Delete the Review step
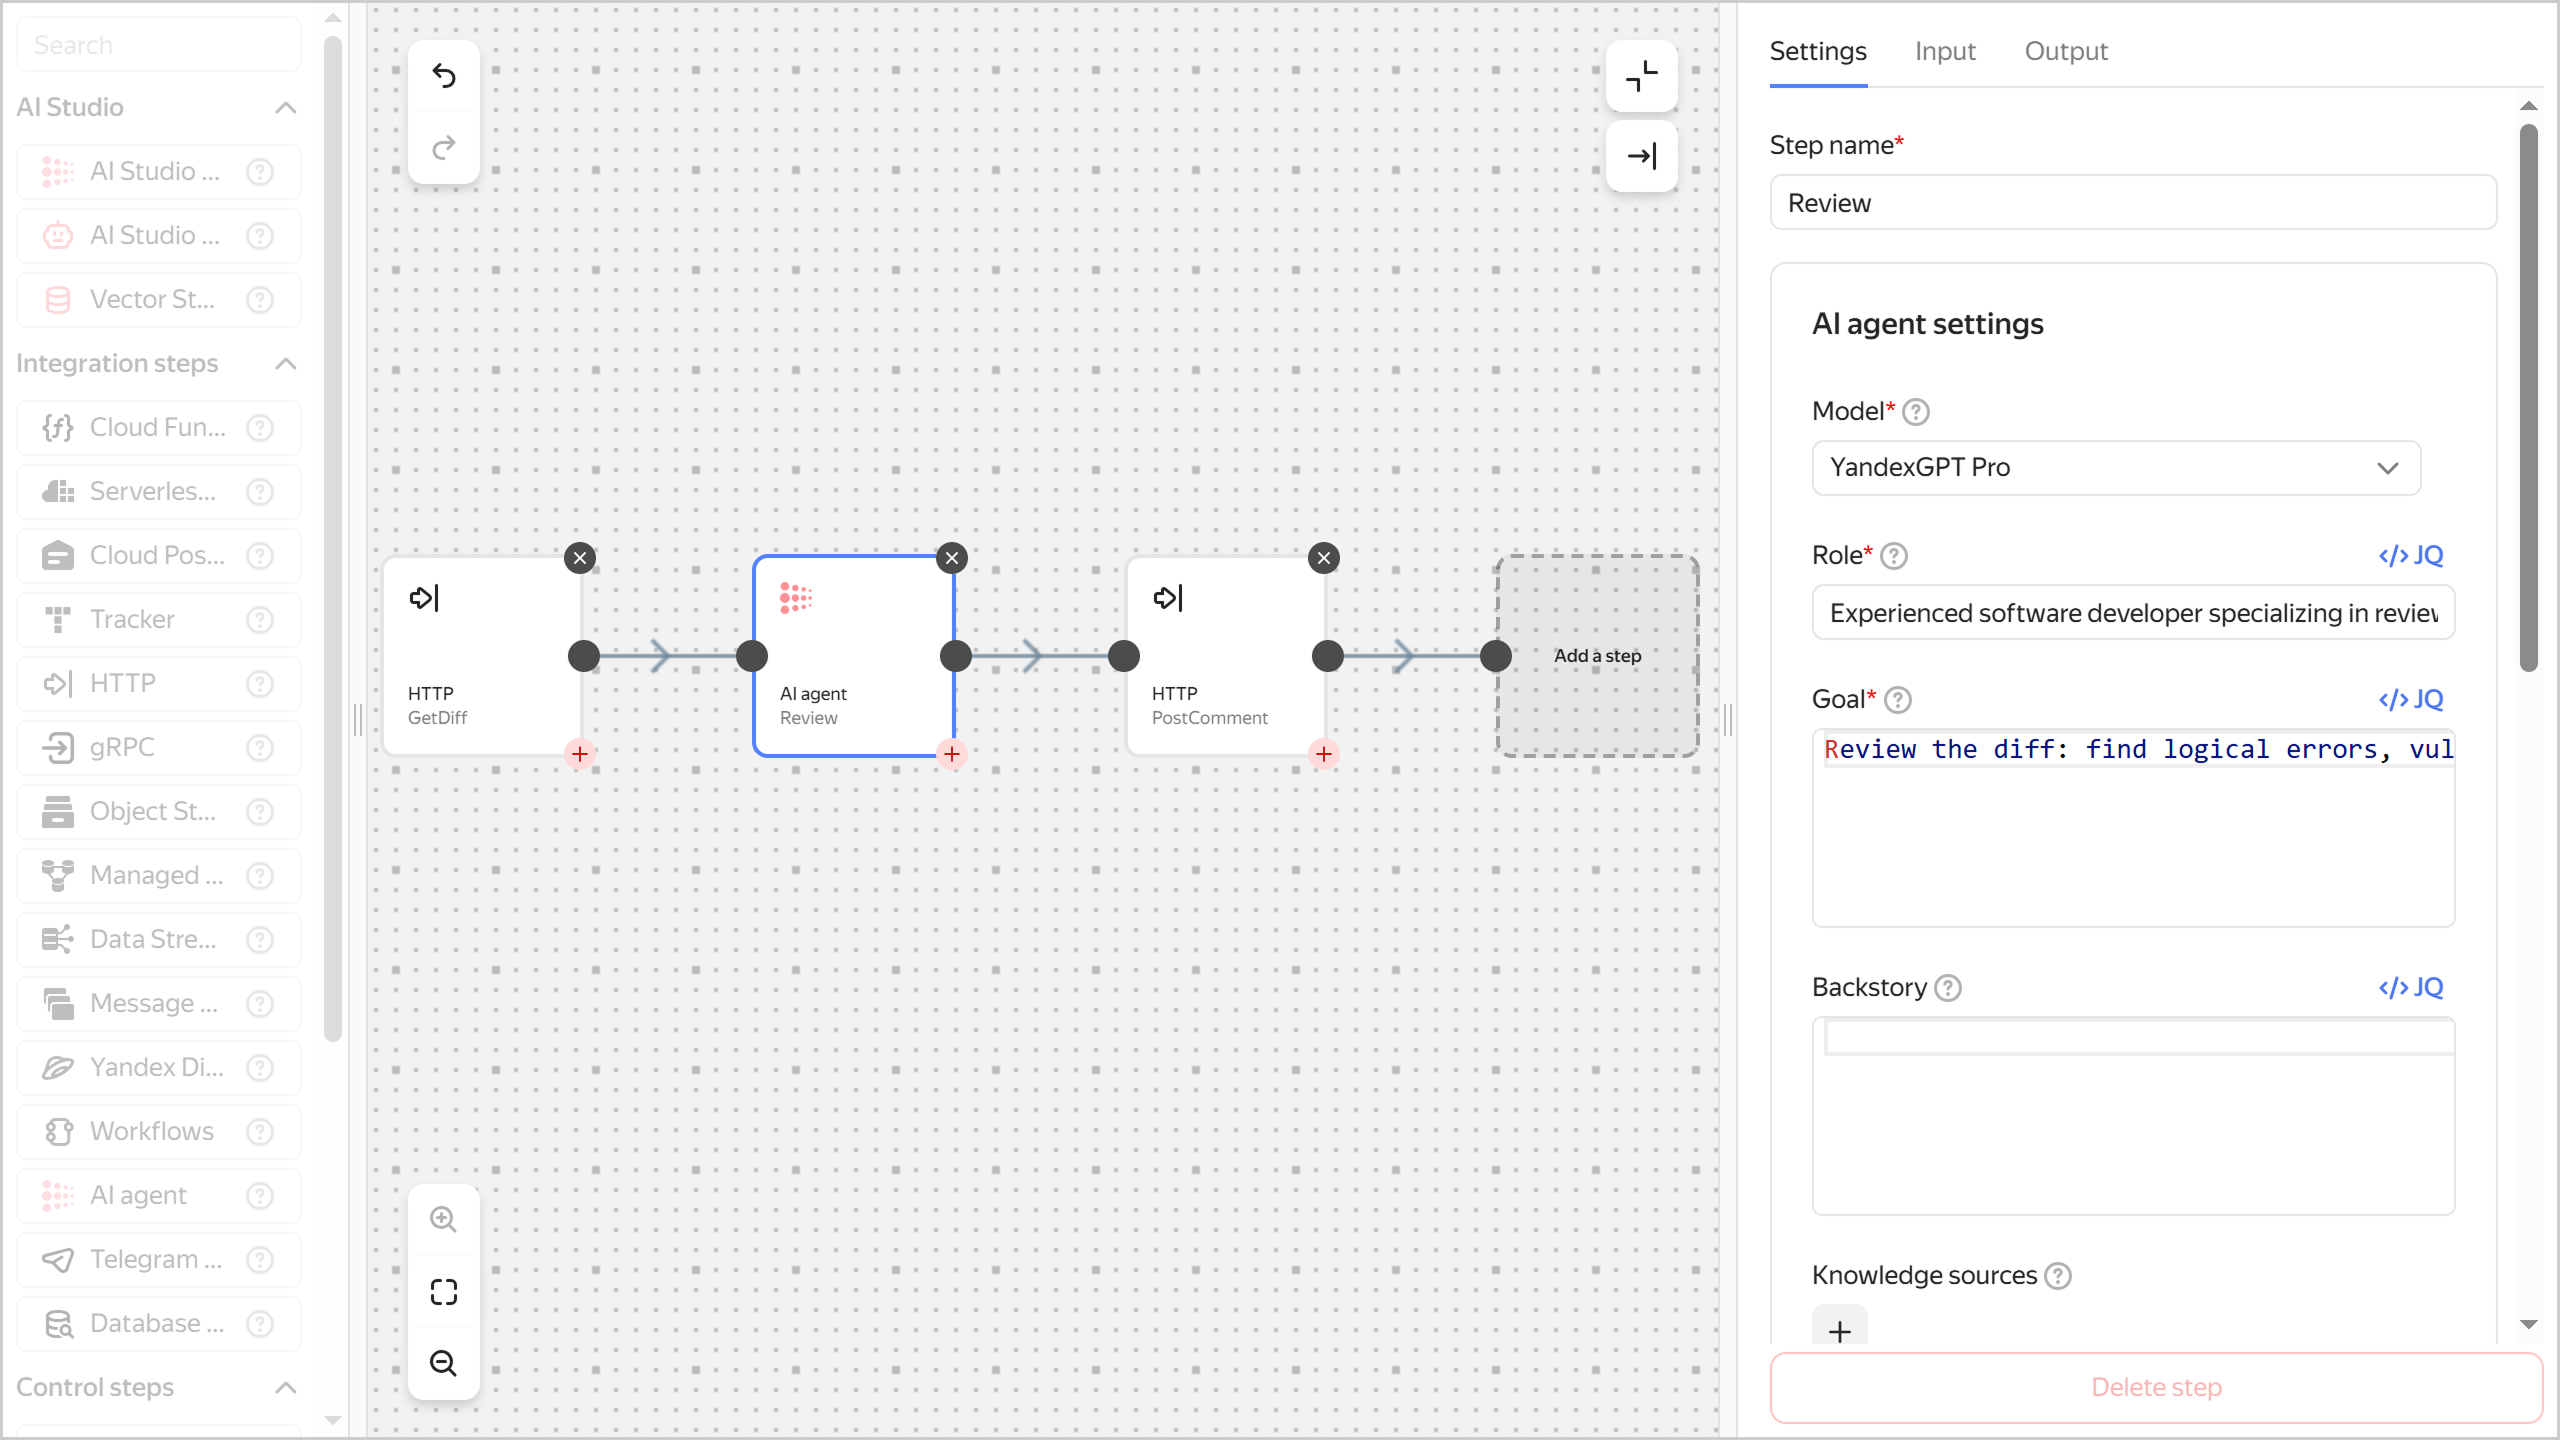The height and width of the screenshot is (1440, 2560). 2156,1386
